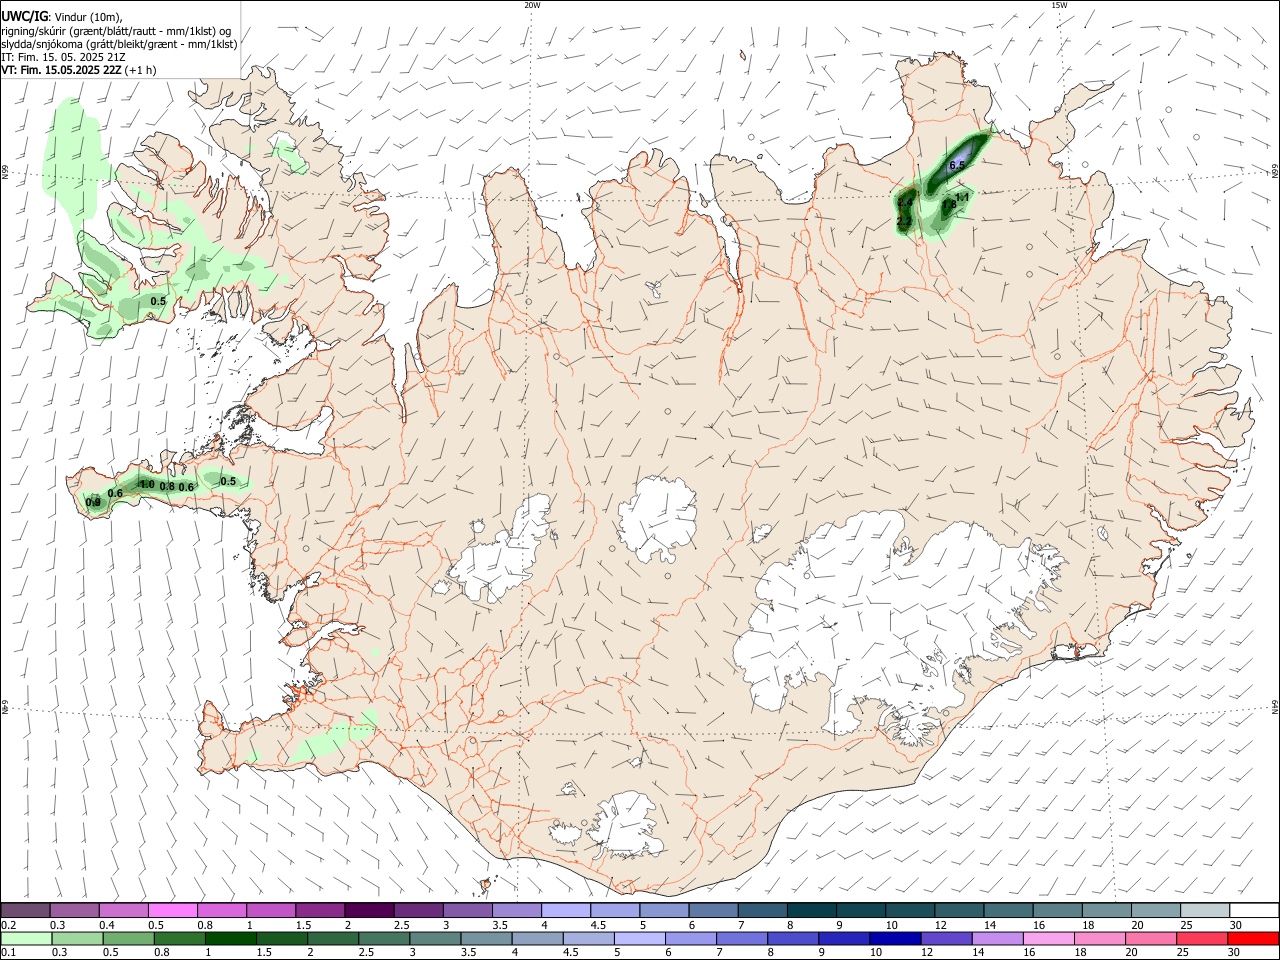The image size is (1280, 960).
Task: Click the 'slydda/snjókoma' legend description line
Action: pos(120,44)
